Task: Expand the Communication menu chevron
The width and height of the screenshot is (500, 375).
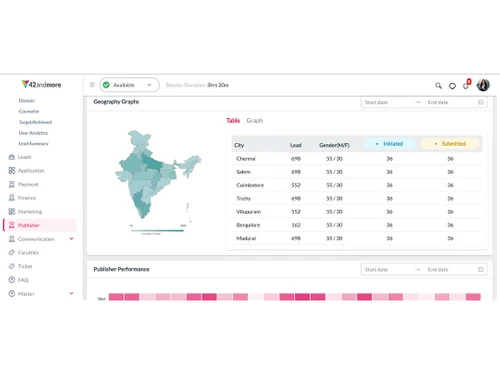Action: (x=71, y=239)
